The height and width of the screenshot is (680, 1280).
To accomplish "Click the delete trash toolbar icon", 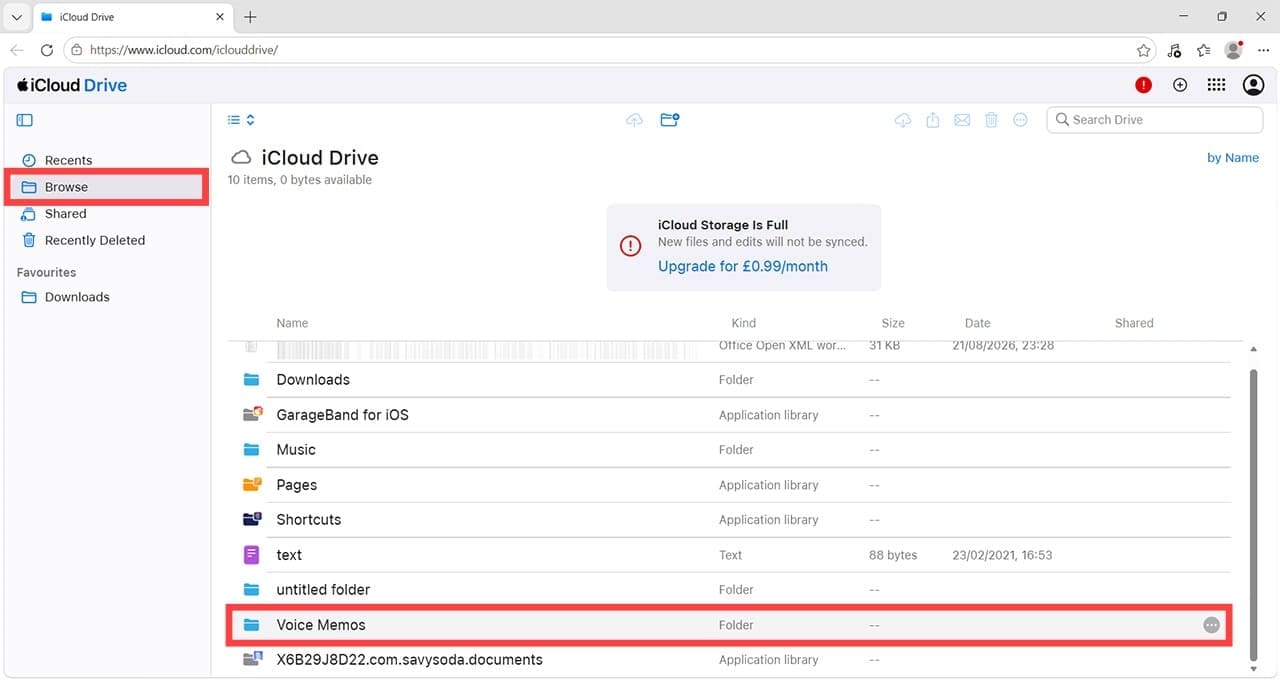I will 991,120.
